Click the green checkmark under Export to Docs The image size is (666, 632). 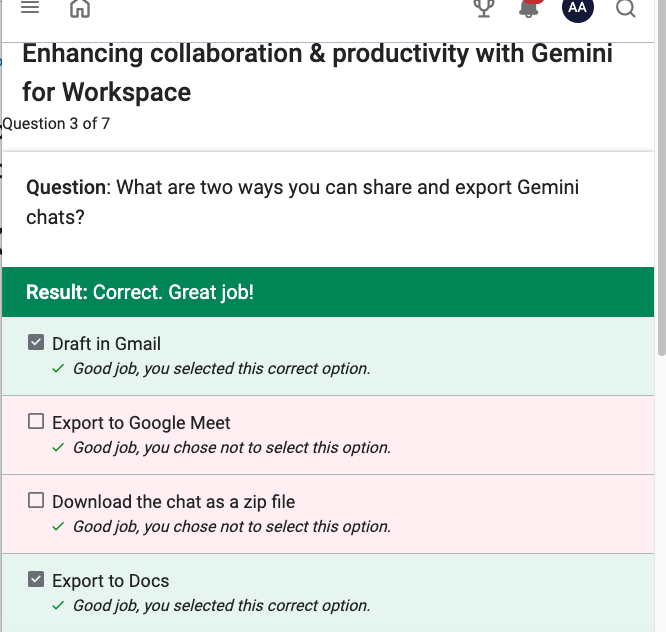58,605
